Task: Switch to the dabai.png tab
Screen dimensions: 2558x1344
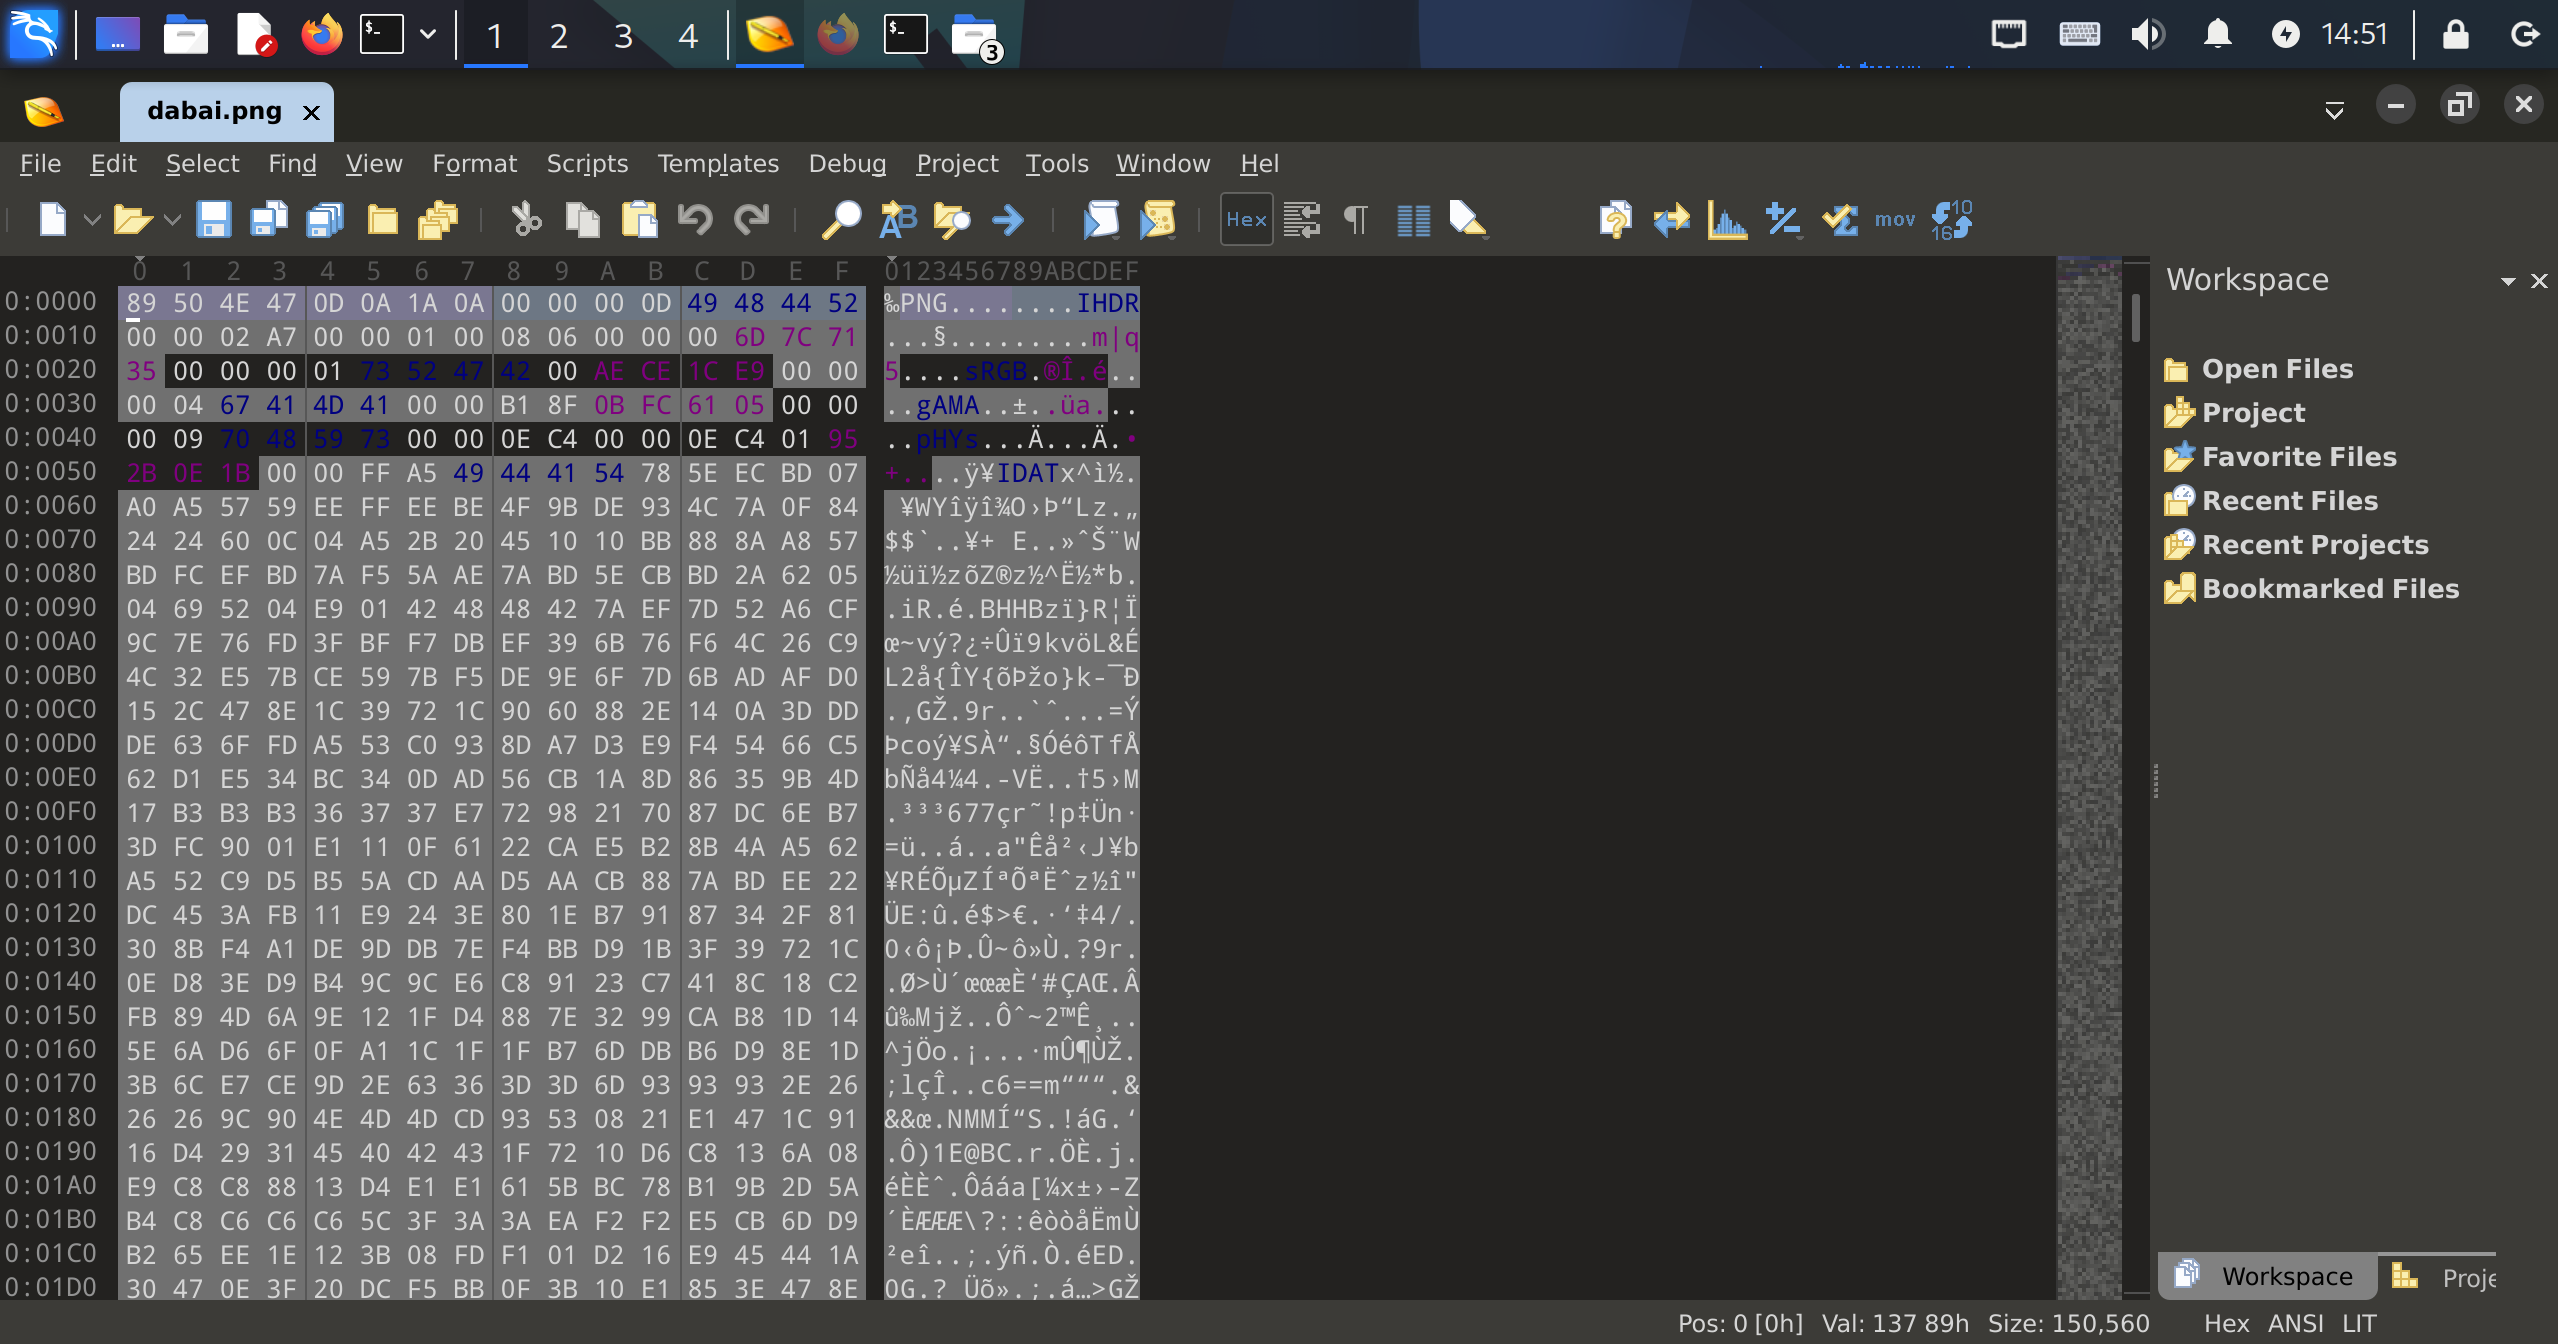Action: tap(214, 111)
